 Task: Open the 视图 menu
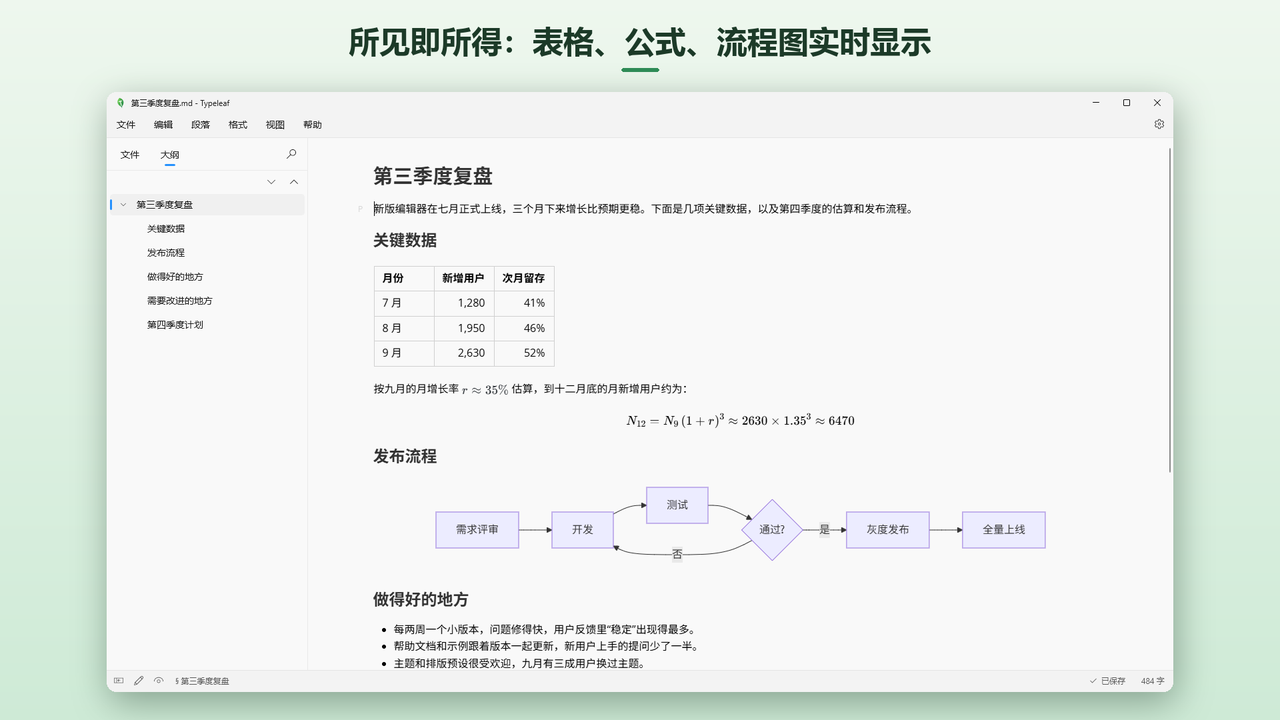(x=275, y=125)
